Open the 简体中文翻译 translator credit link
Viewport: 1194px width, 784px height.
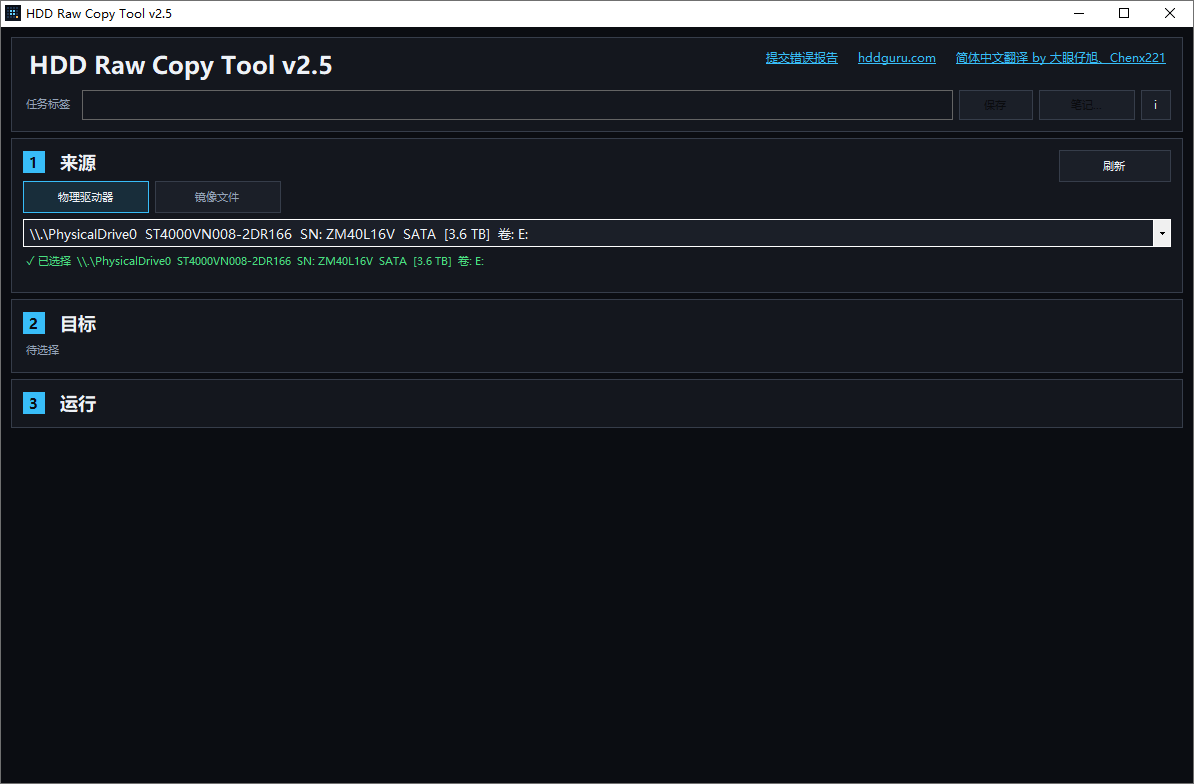point(1060,58)
